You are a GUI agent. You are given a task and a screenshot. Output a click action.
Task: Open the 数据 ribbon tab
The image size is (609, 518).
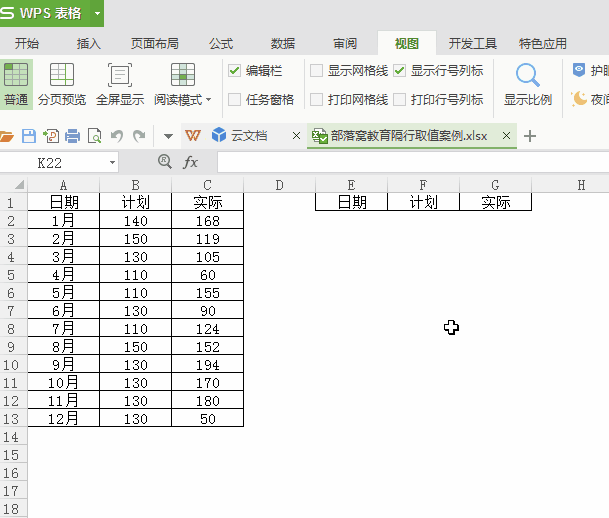283,43
